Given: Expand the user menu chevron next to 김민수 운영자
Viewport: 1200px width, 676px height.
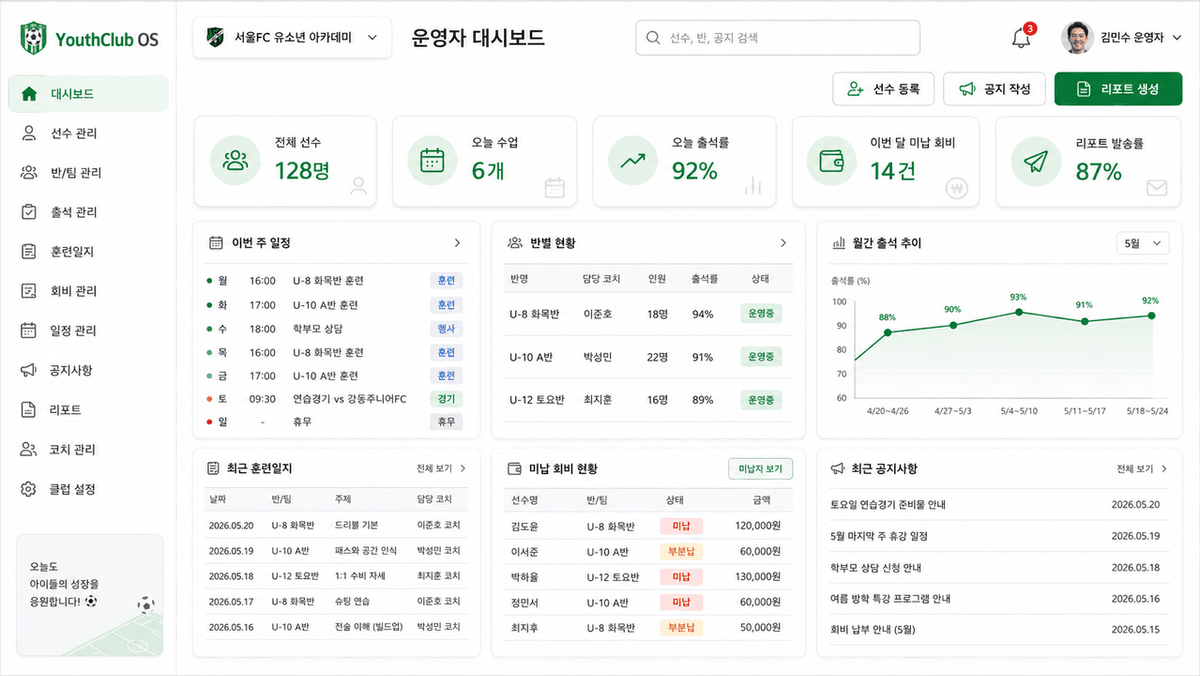Looking at the screenshot, I should pos(1177,38).
